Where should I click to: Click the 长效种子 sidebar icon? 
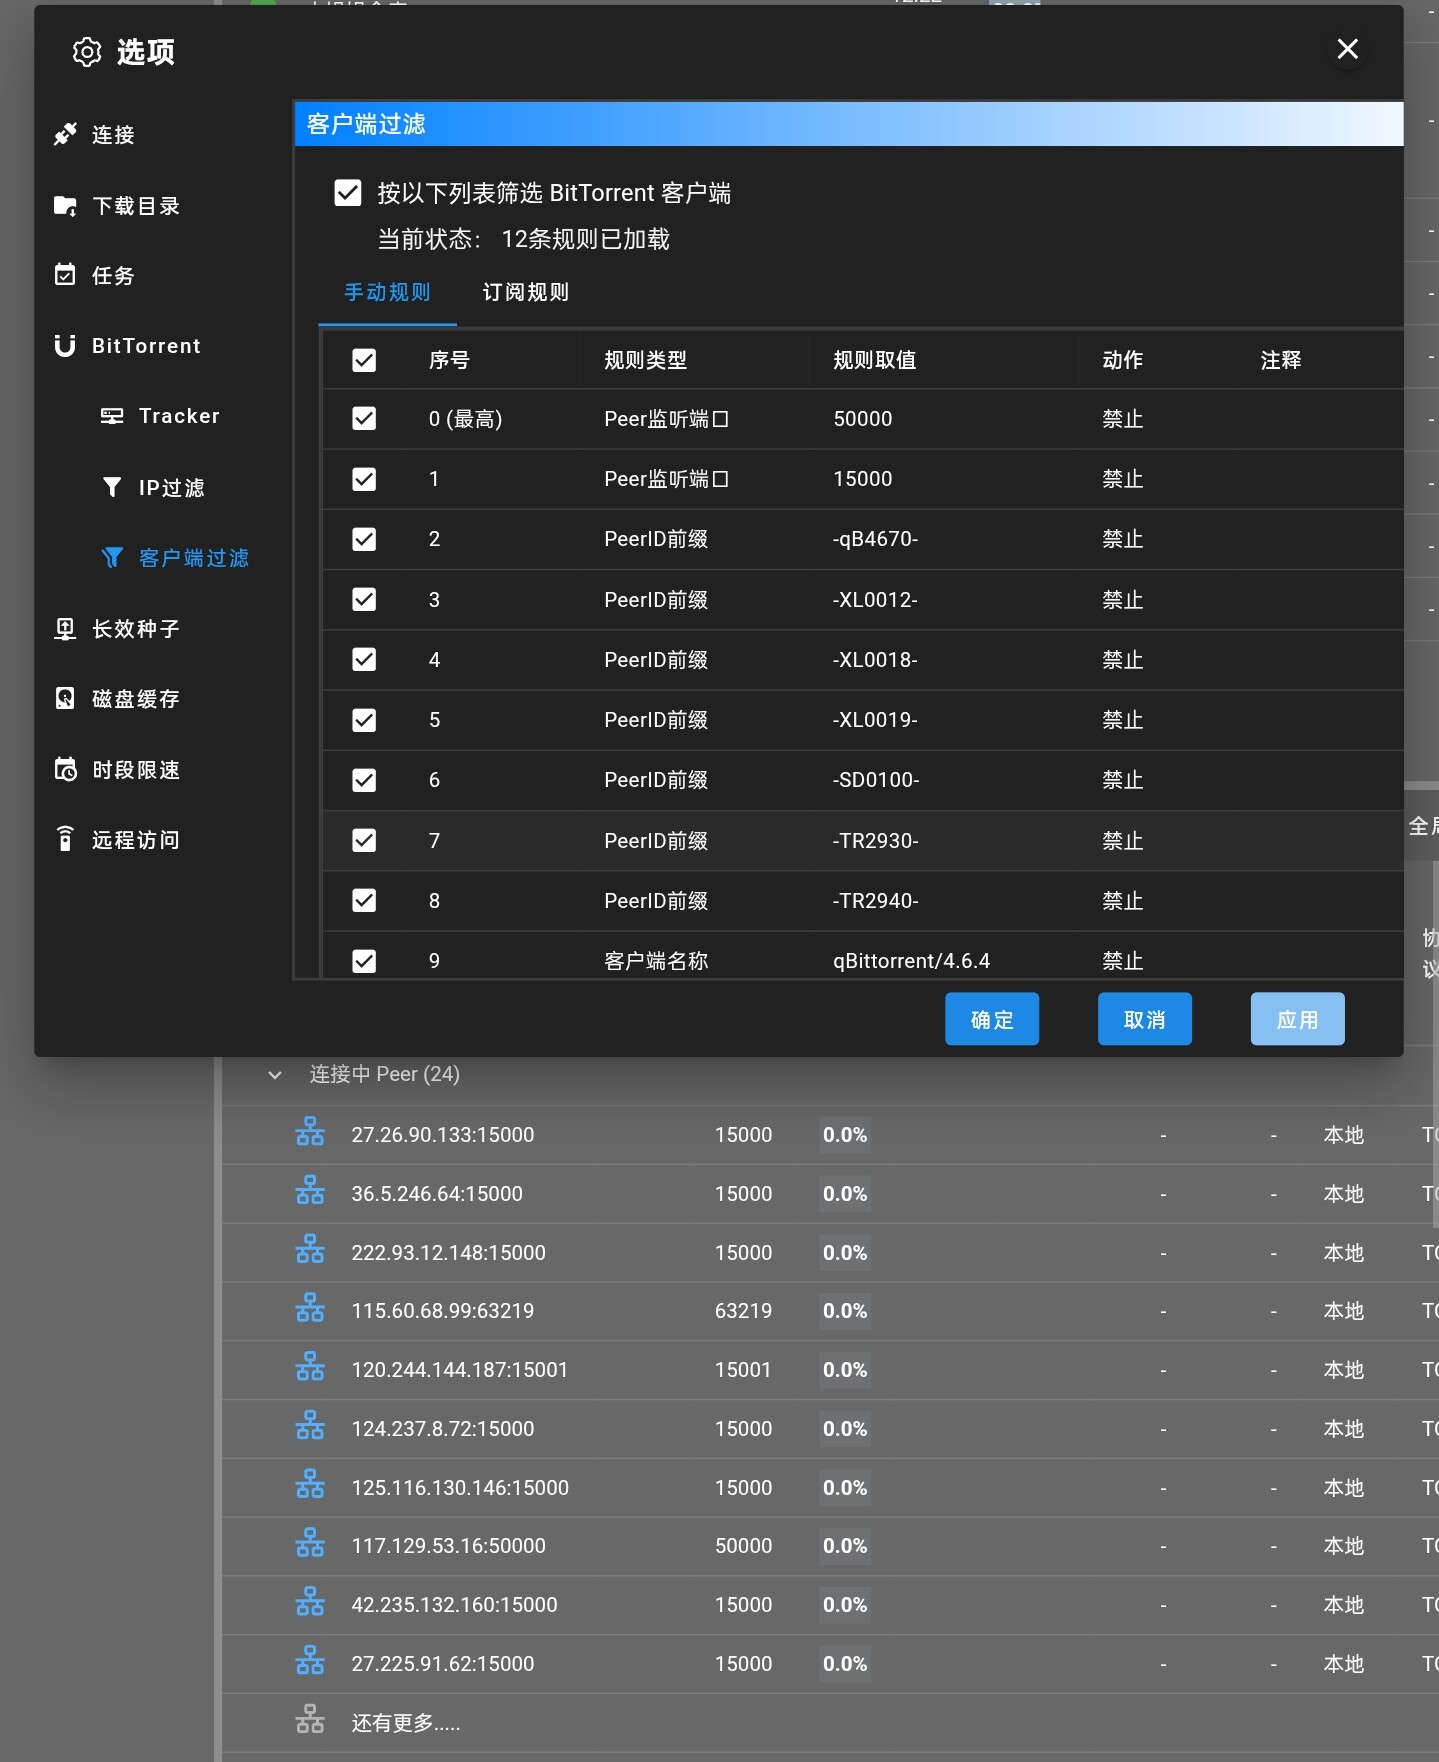click(65, 629)
